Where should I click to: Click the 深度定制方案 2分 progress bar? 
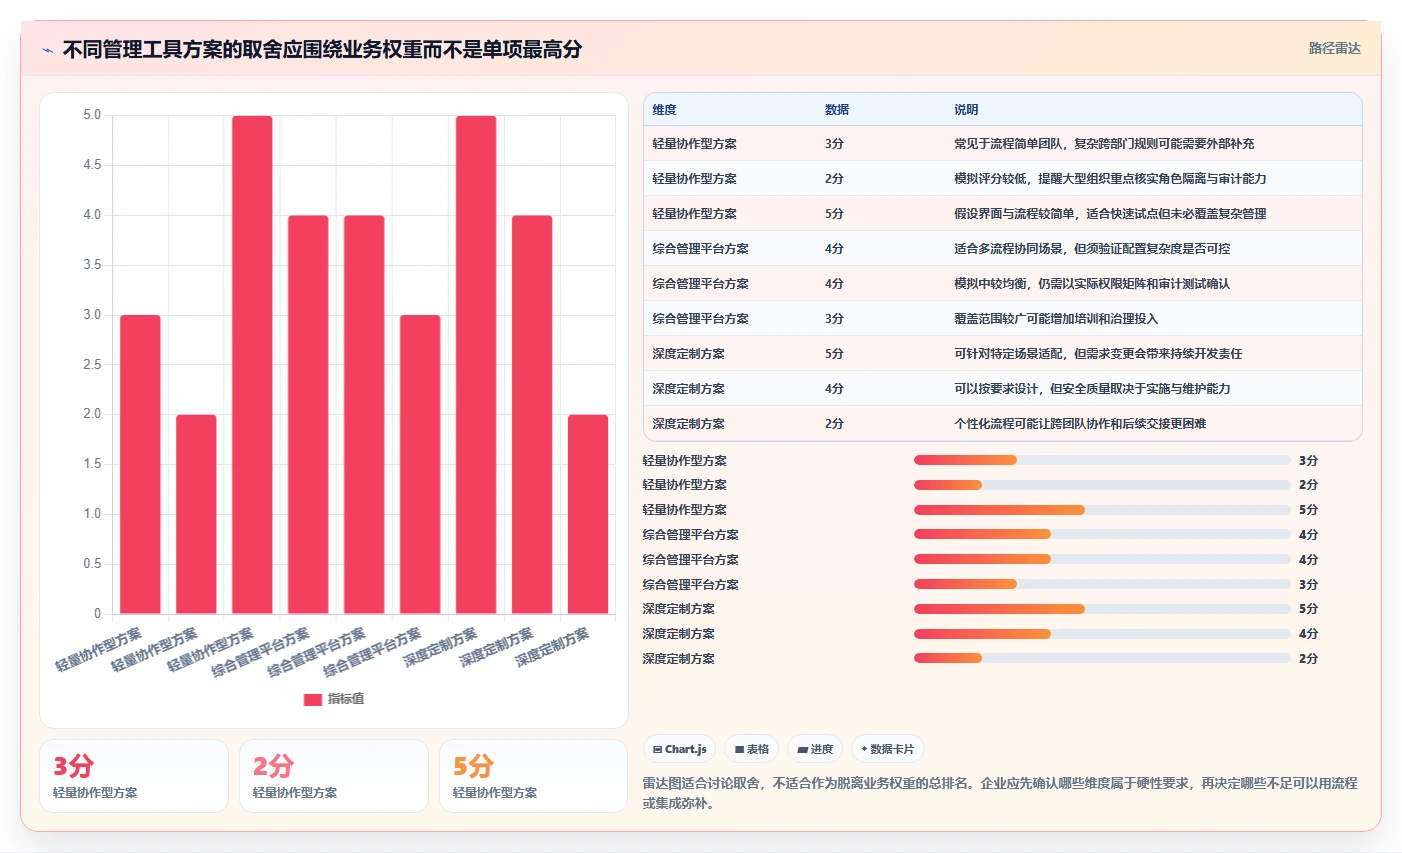(1102, 658)
